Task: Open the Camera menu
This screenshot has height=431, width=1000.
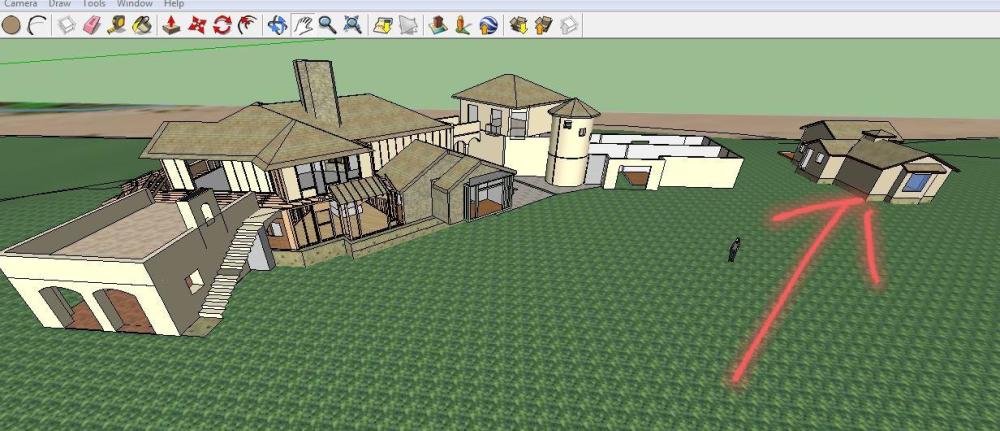Action: (20, 4)
